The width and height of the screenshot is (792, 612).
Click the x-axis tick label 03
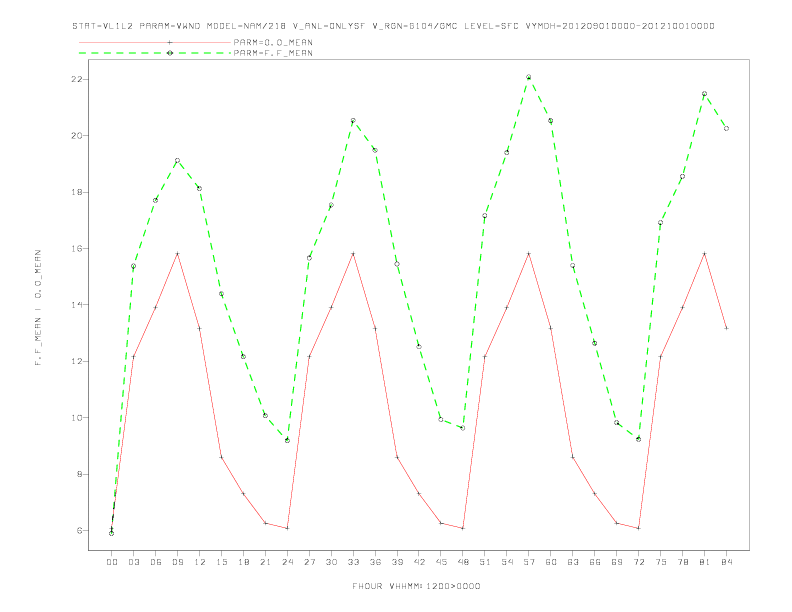133,562
